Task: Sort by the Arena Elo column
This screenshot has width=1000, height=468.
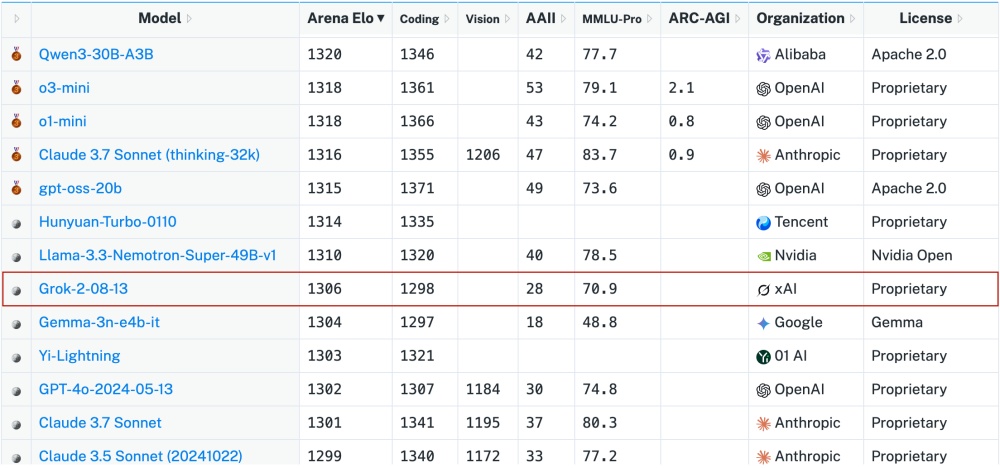Action: point(346,18)
